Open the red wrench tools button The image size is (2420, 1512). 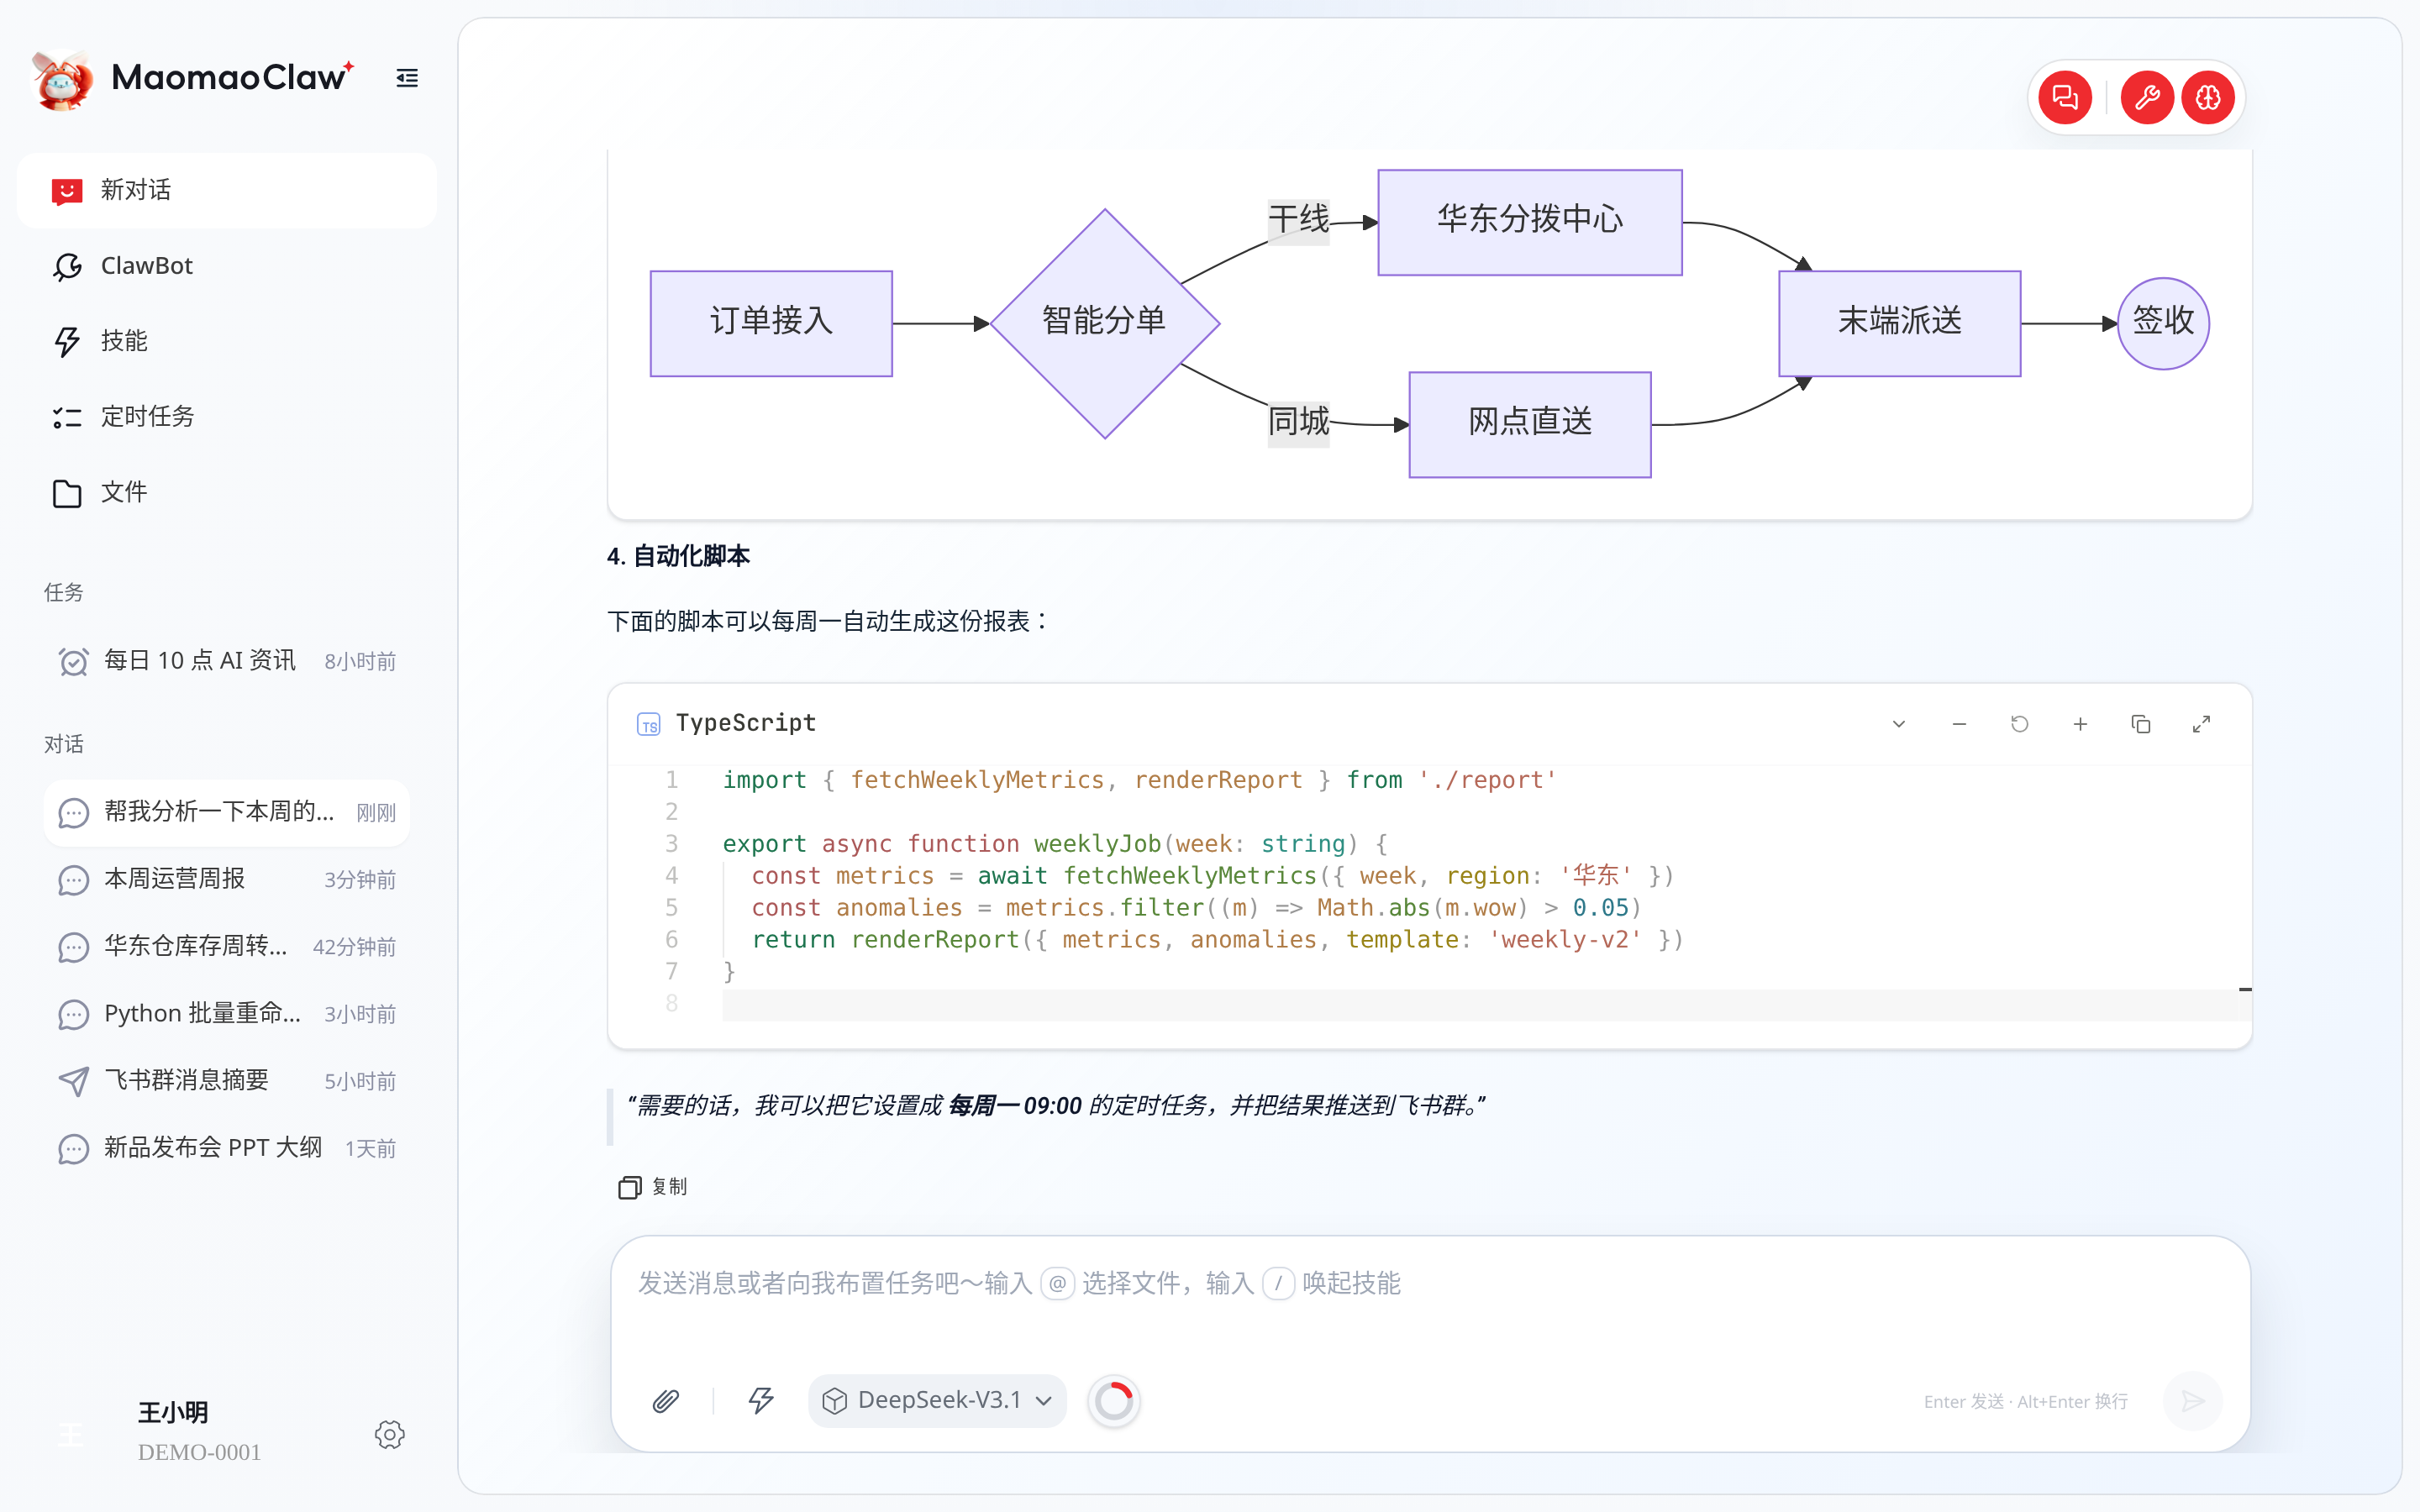pos(2147,97)
